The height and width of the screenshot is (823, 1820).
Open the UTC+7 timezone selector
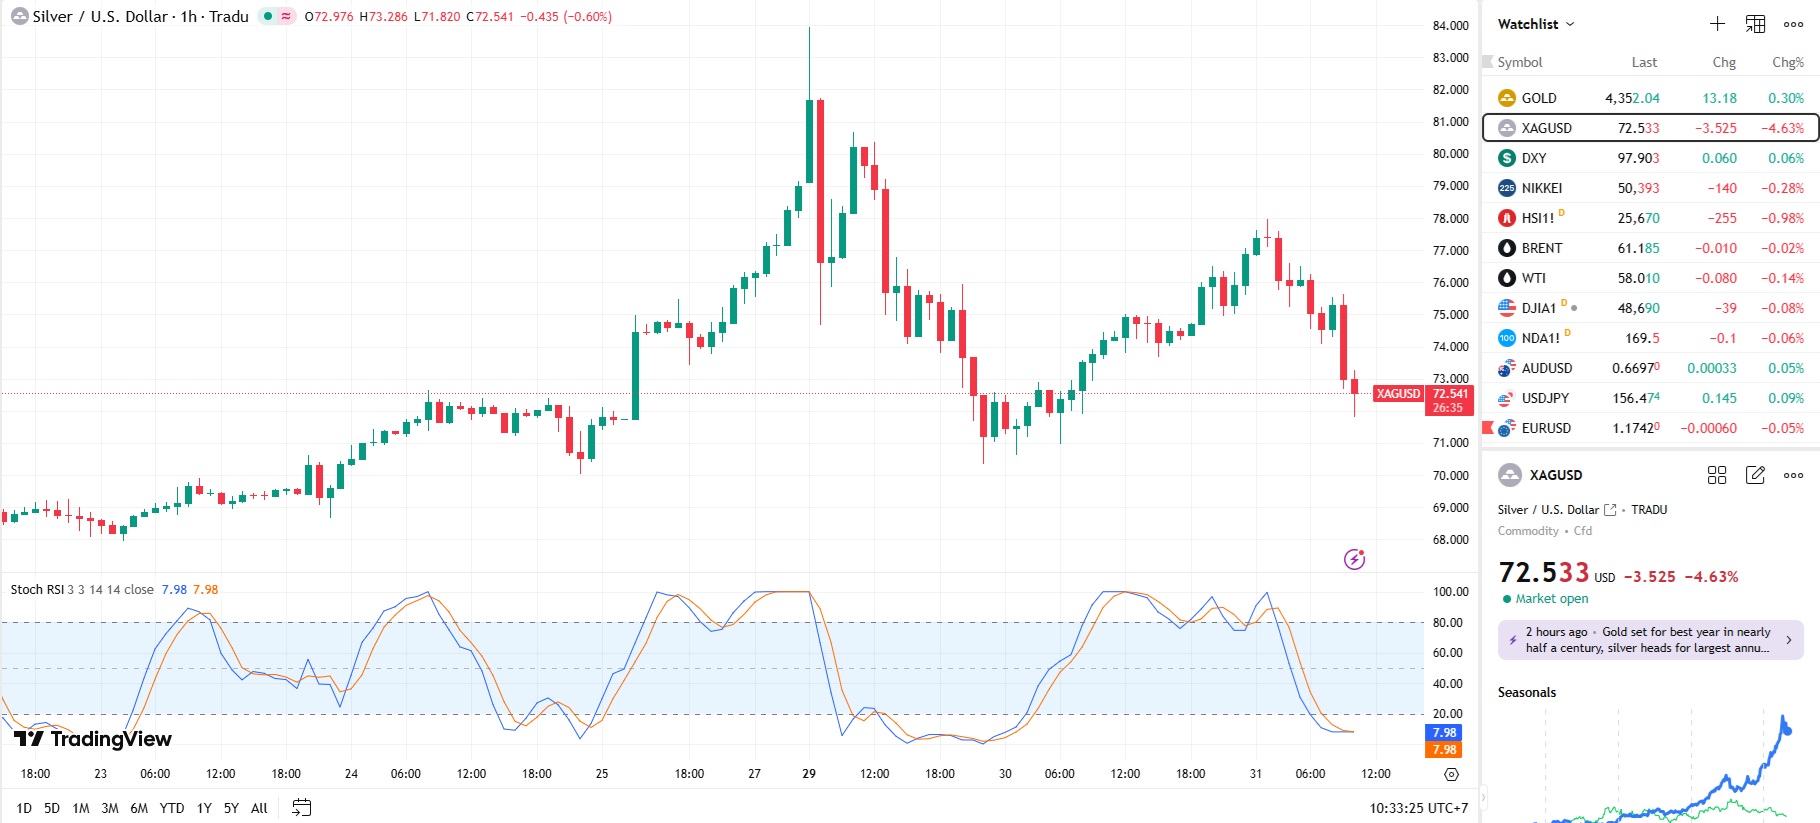1418,808
